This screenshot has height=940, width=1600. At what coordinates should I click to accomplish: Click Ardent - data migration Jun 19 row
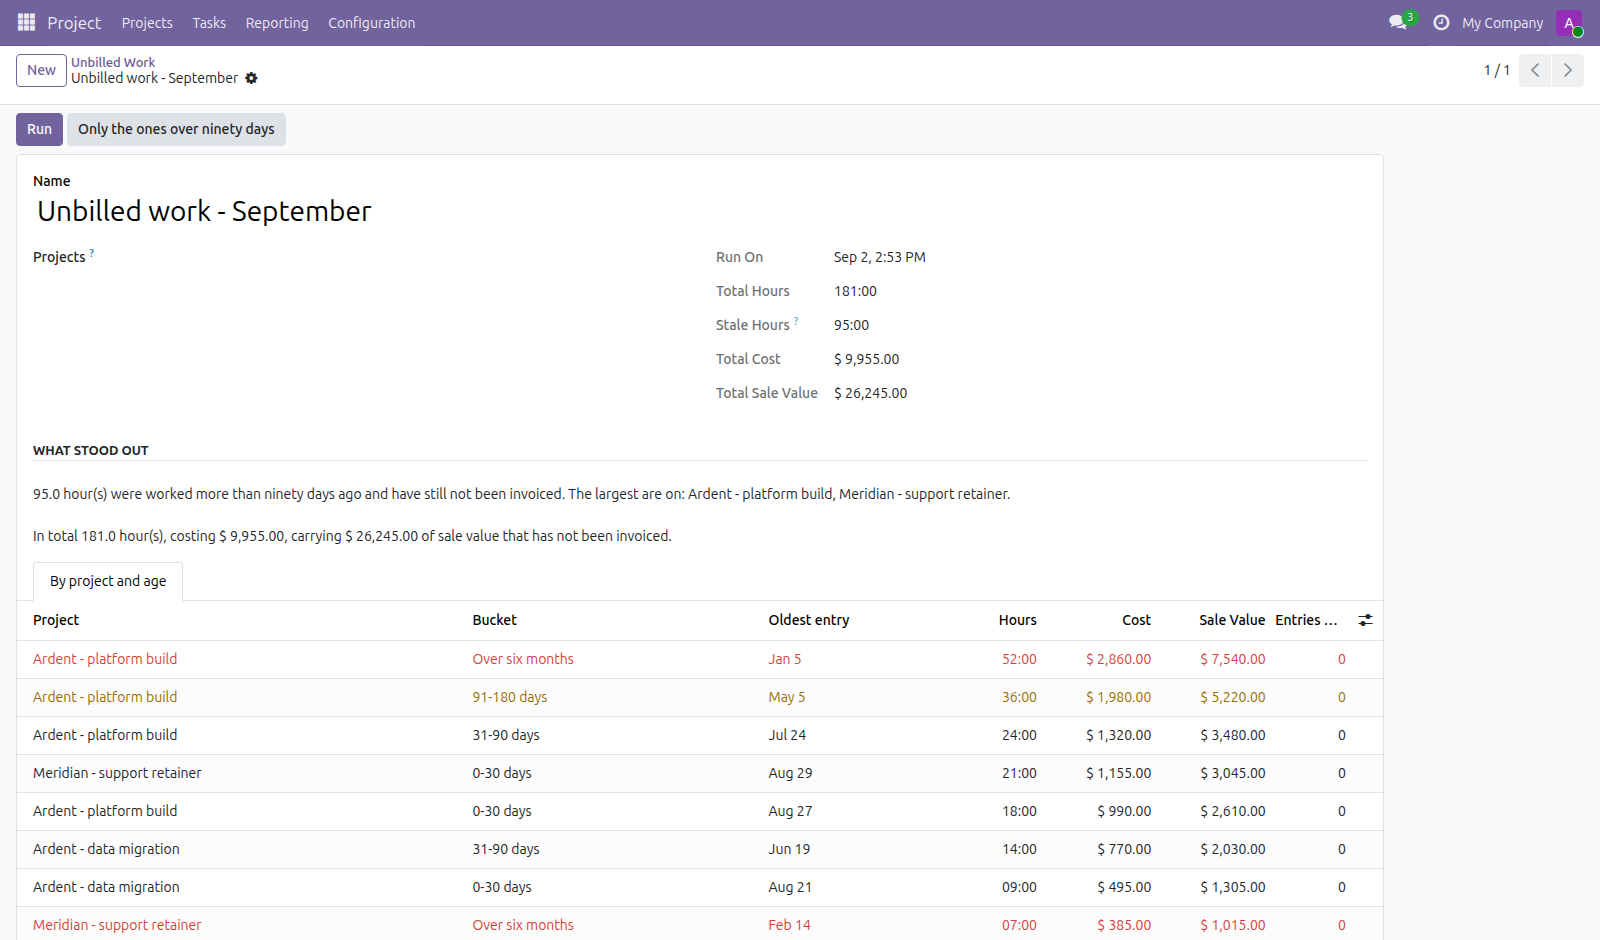tap(700, 849)
